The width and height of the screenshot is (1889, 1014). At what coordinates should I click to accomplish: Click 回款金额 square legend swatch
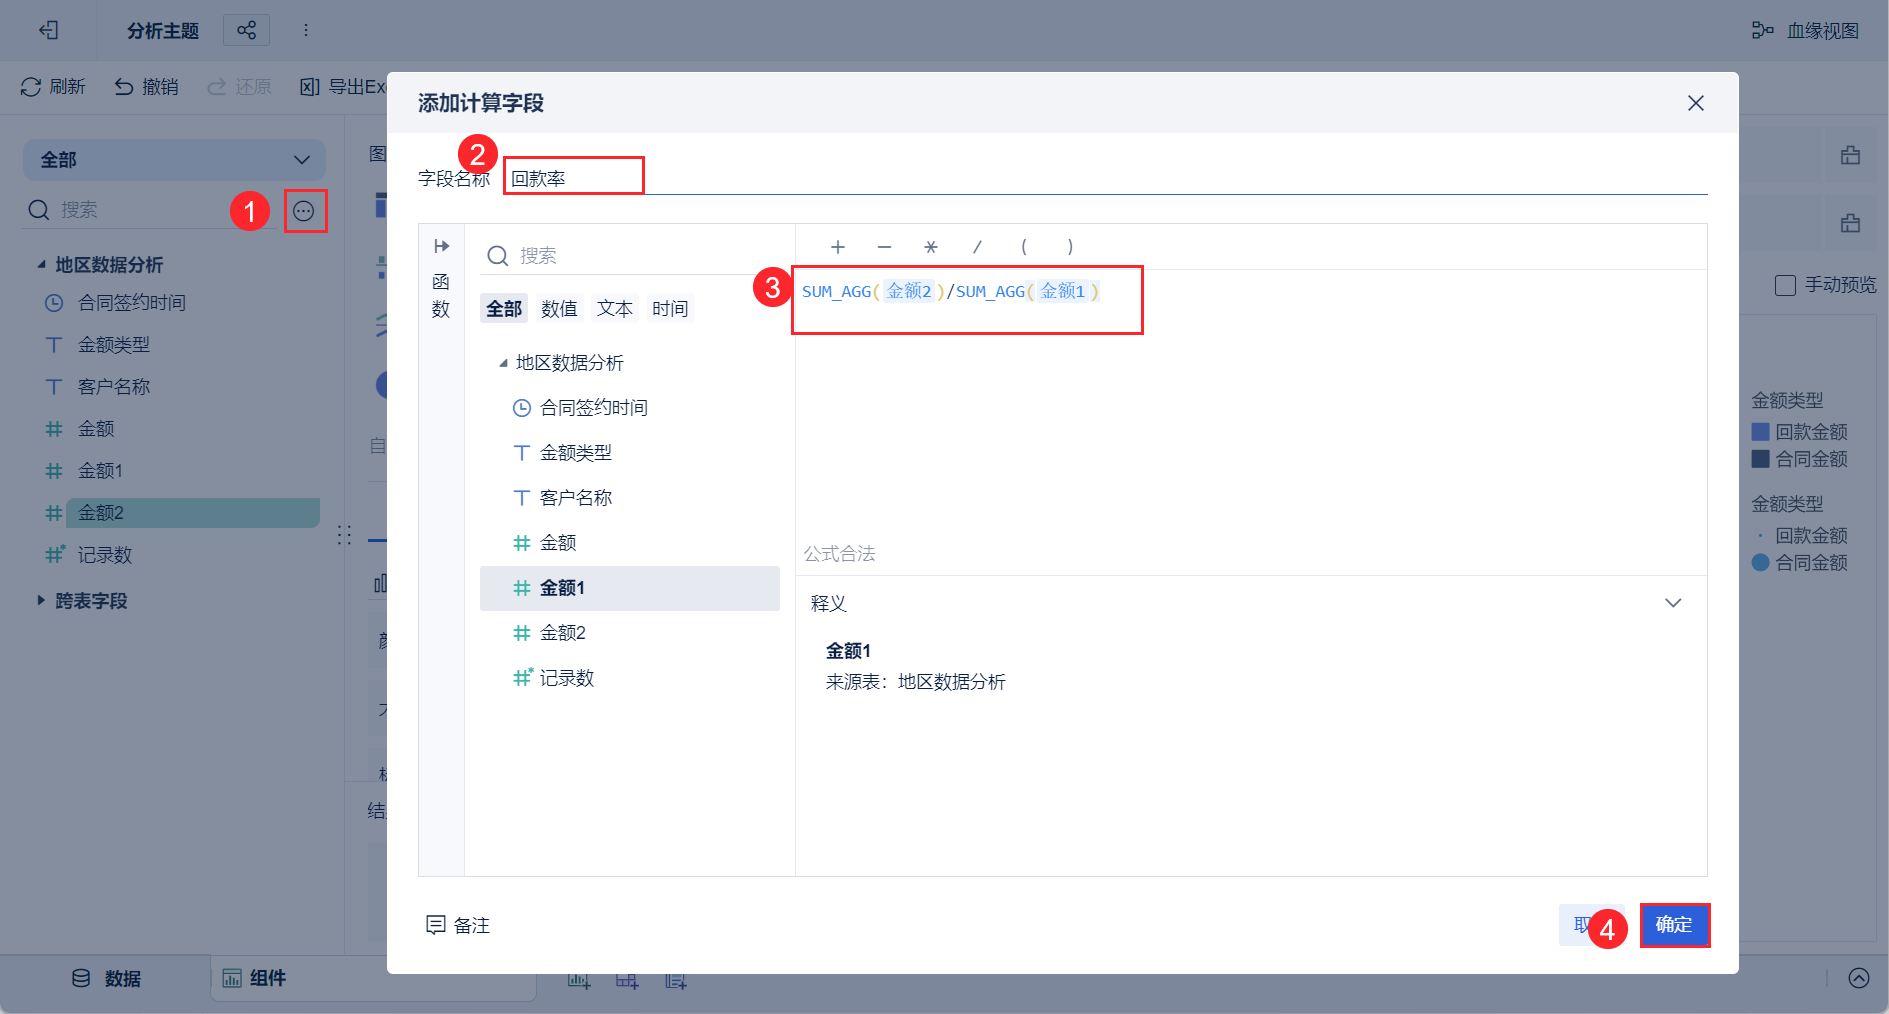pyautogui.click(x=1761, y=432)
